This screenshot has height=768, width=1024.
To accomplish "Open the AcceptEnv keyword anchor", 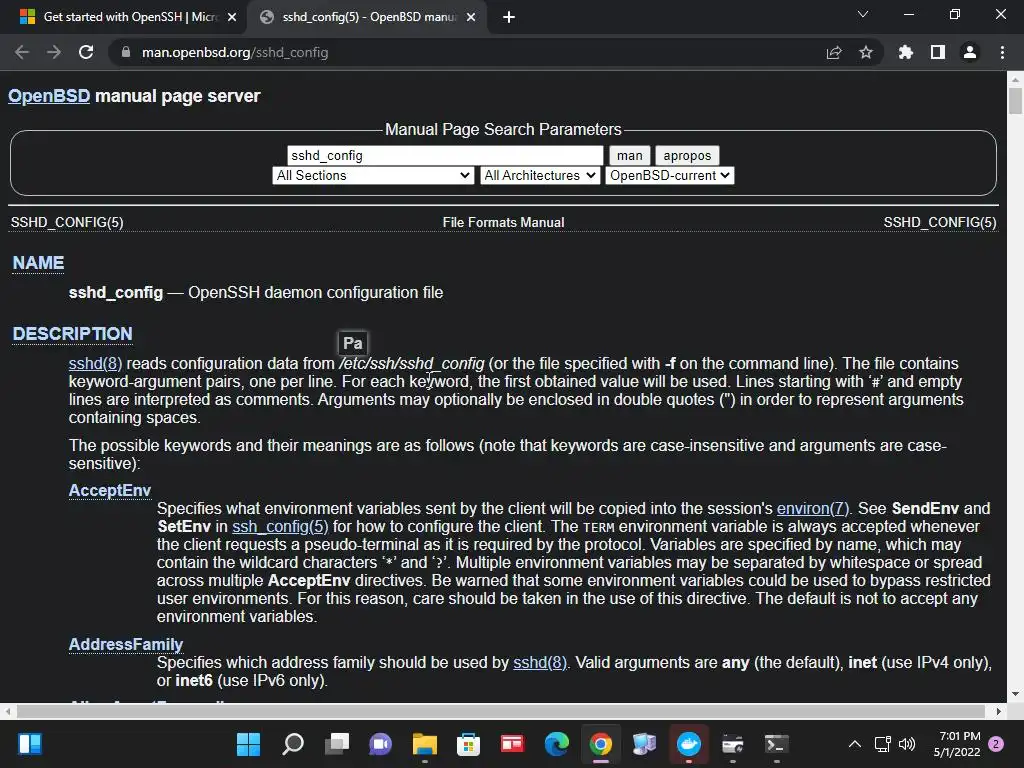I will [x=110, y=490].
